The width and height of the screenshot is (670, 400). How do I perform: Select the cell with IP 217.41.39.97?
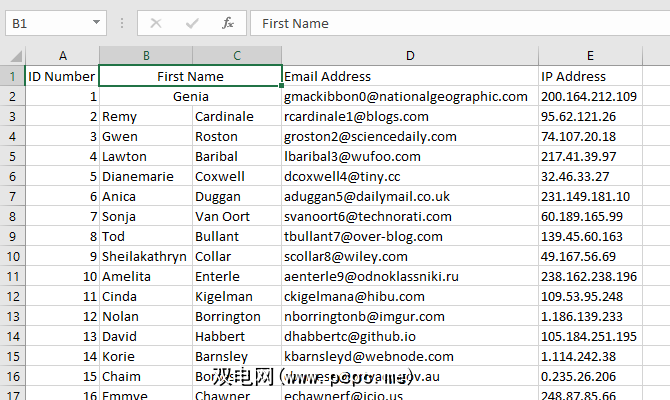point(590,156)
